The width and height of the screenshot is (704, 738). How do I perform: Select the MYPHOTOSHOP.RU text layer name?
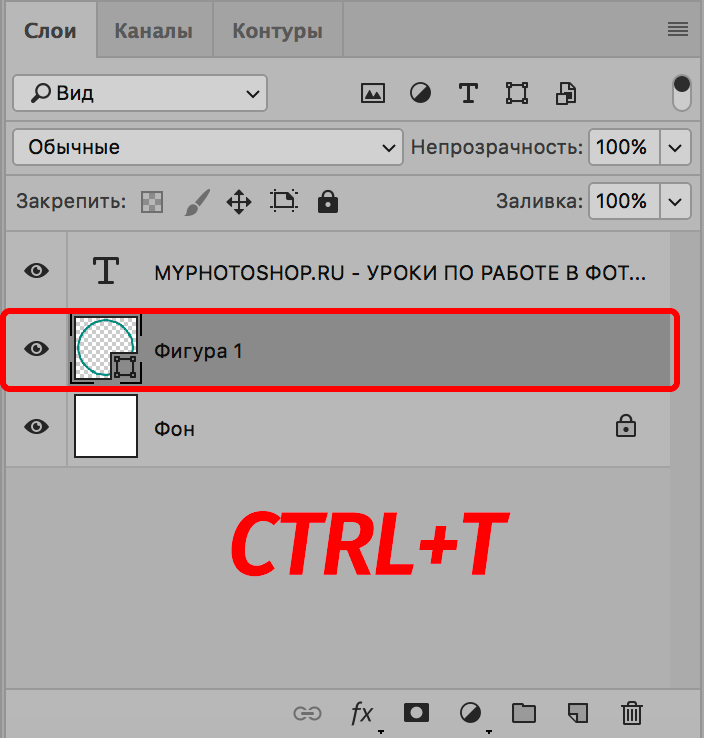pyautogui.click(x=400, y=273)
